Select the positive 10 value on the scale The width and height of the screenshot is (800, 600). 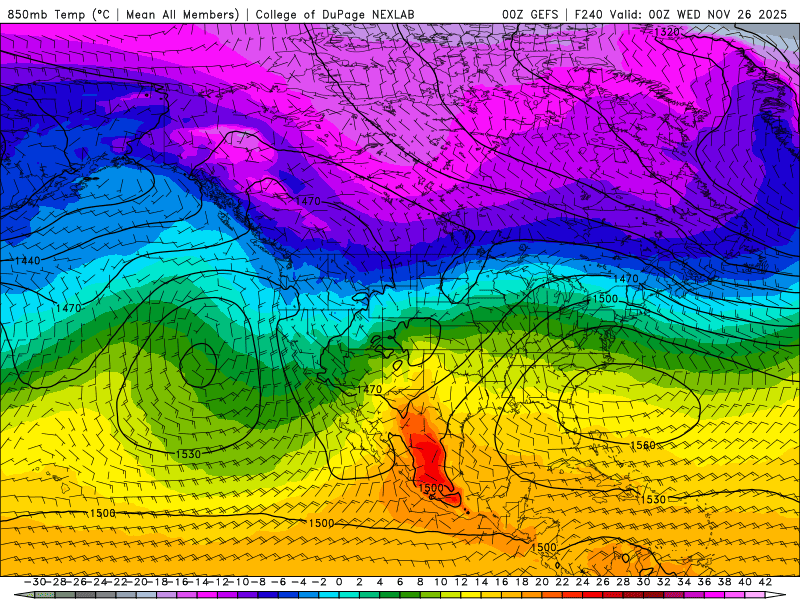click(440, 582)
